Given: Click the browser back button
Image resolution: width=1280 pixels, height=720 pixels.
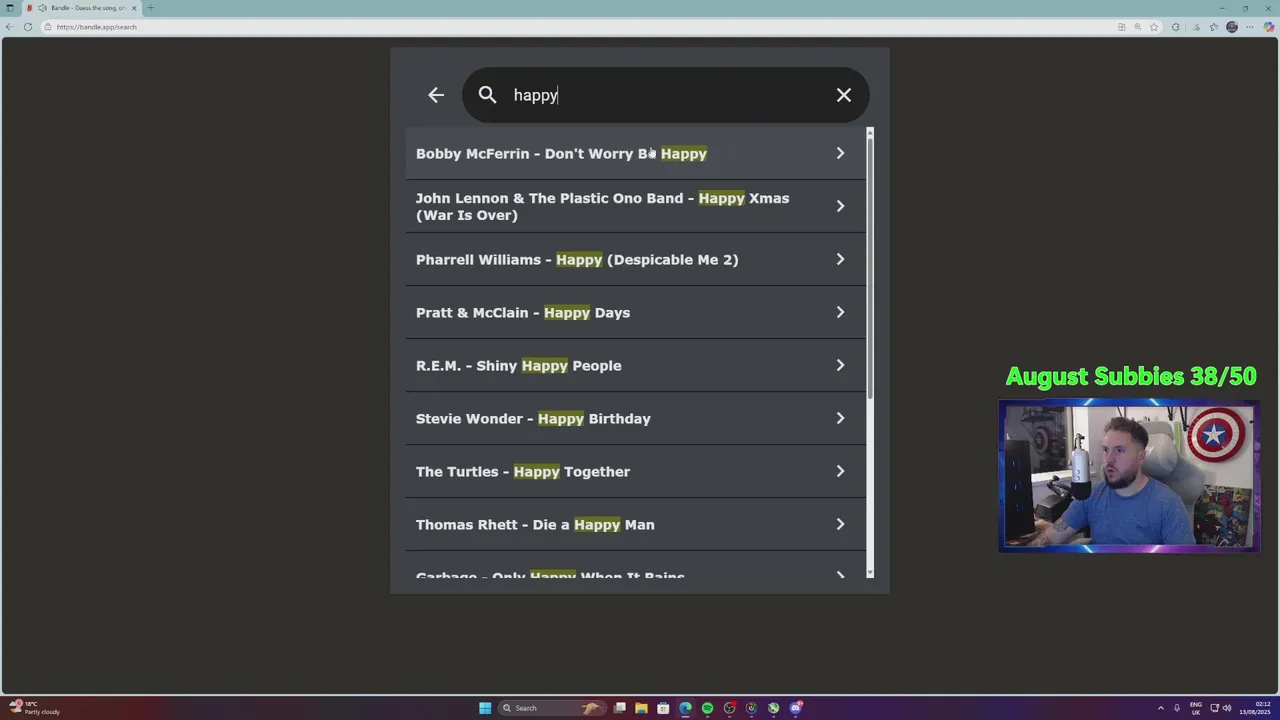Looking at the screenshot, I should click(9, 27).
